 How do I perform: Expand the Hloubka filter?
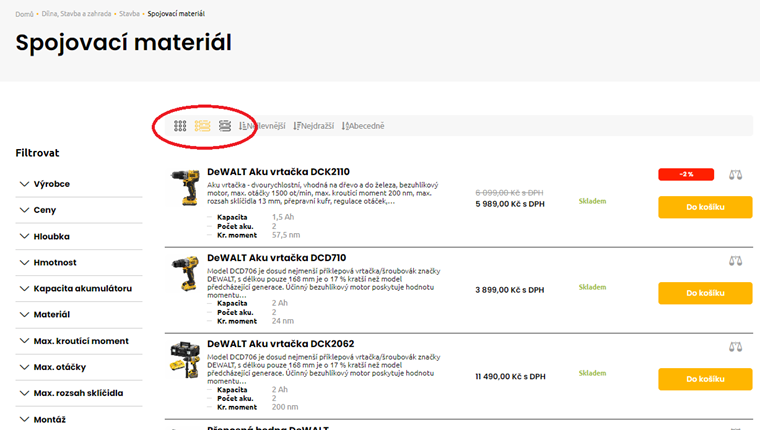(x=79, y=237)
